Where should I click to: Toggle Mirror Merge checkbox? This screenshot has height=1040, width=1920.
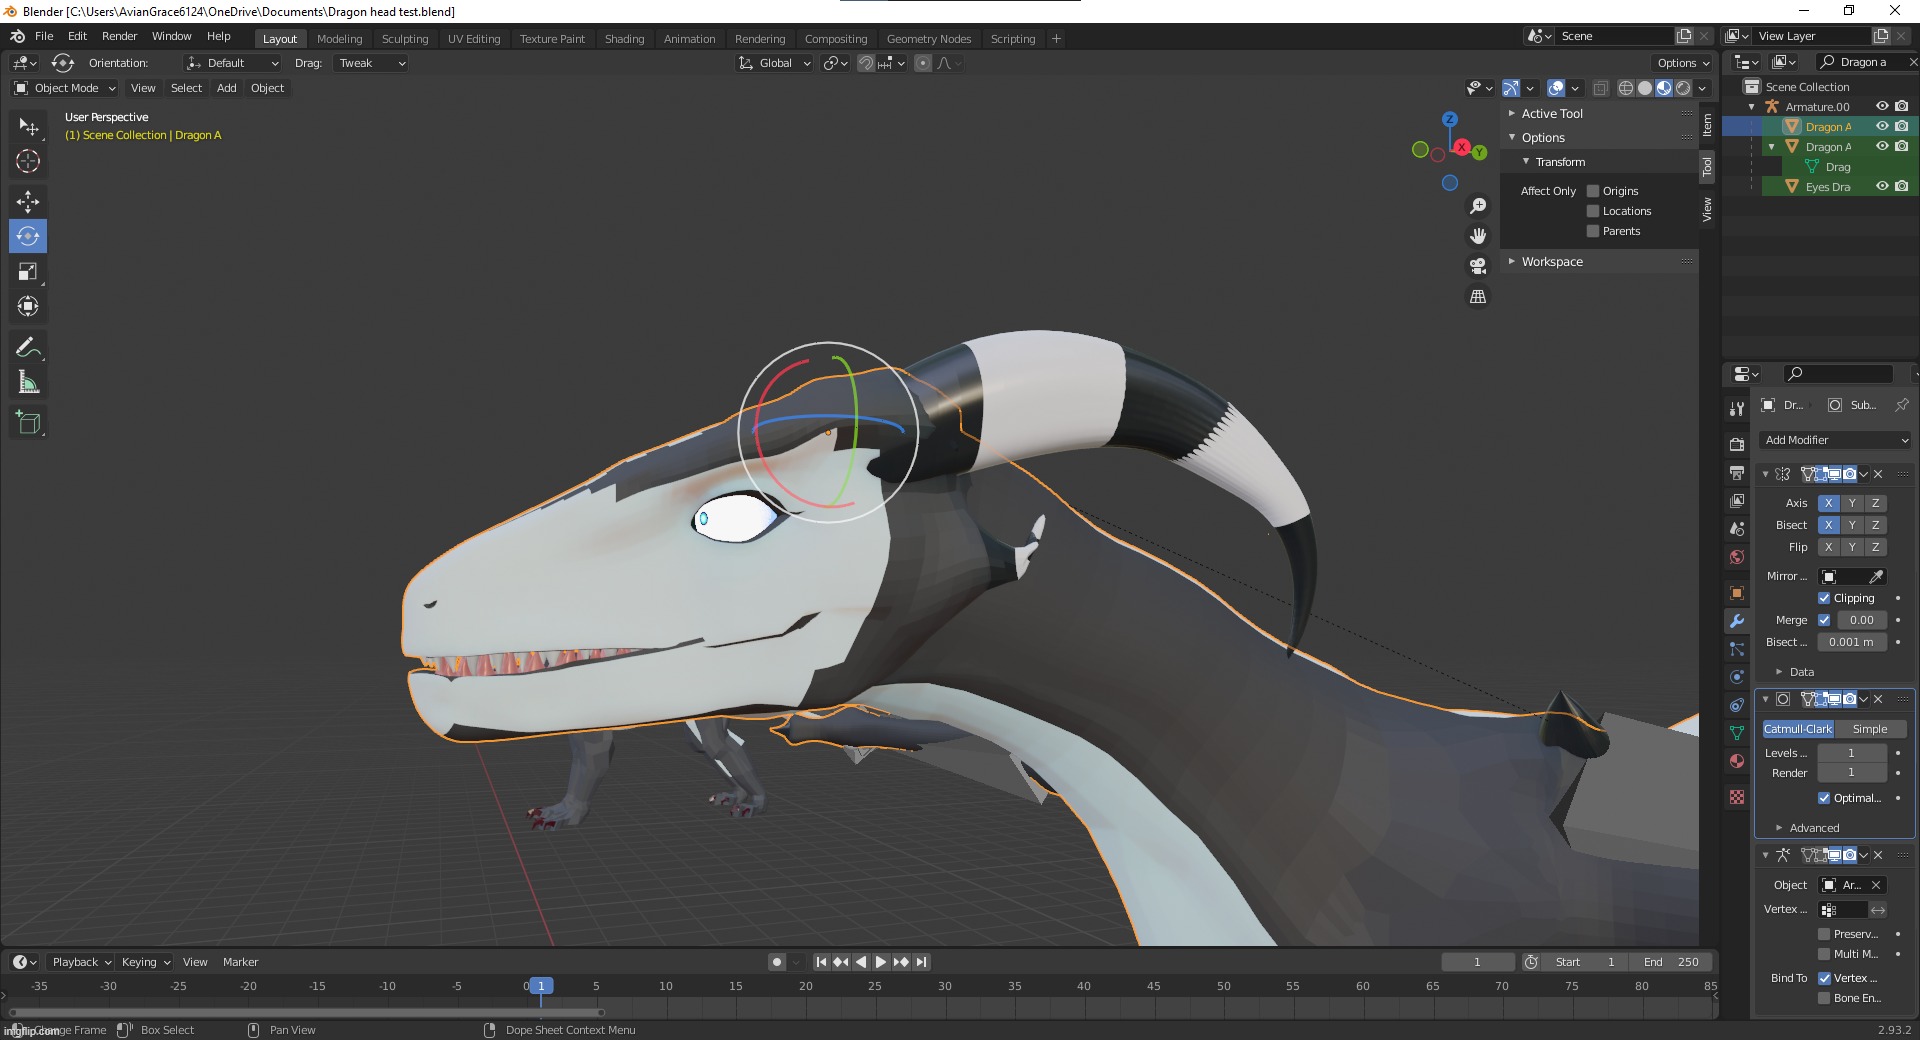1824,620
